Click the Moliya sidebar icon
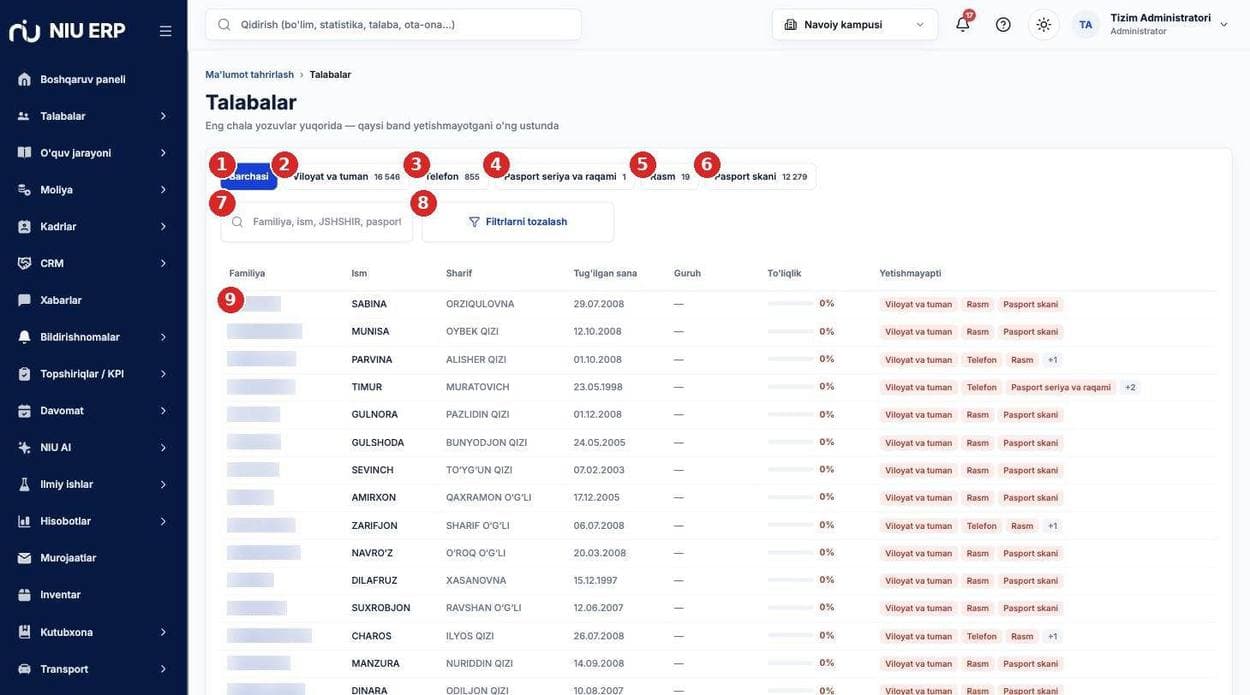The width and height of the screenshot is (1250, 695). (24, 190)
